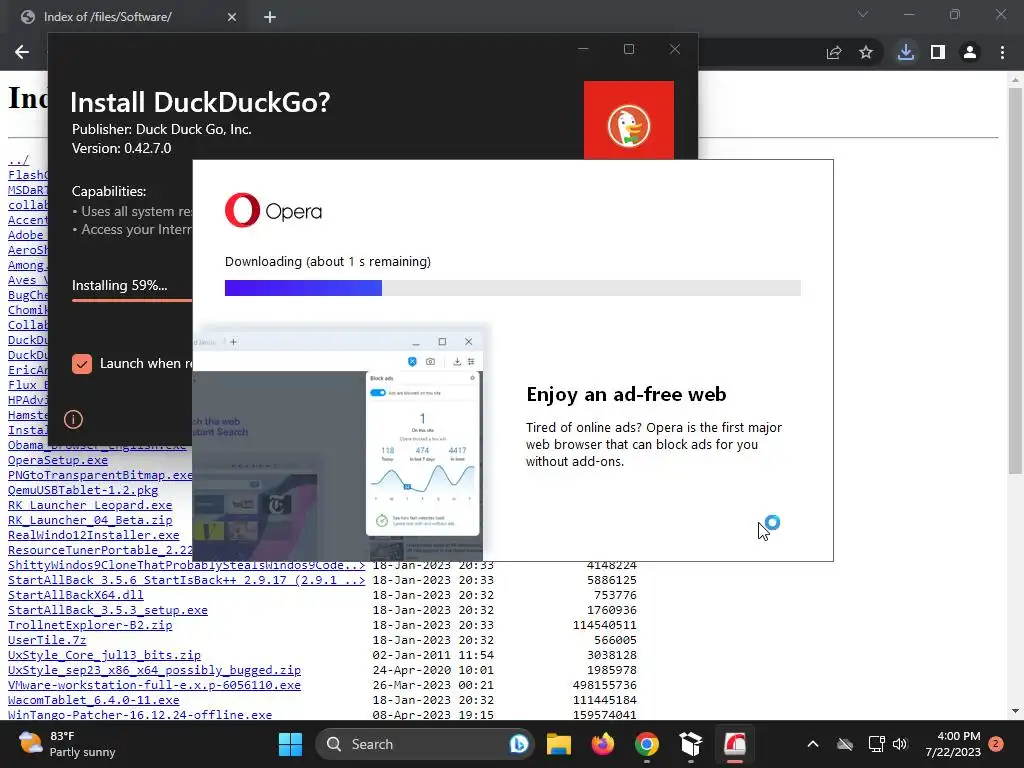Download RK_Launcher_04_Beta.zip
The width and height of the screenshot is (1024, 768).
90,520
